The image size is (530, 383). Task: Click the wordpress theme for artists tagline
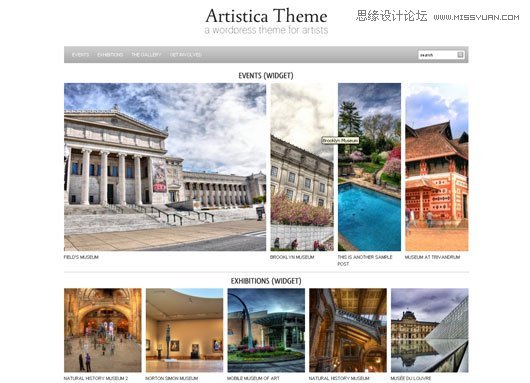(266, 30)
